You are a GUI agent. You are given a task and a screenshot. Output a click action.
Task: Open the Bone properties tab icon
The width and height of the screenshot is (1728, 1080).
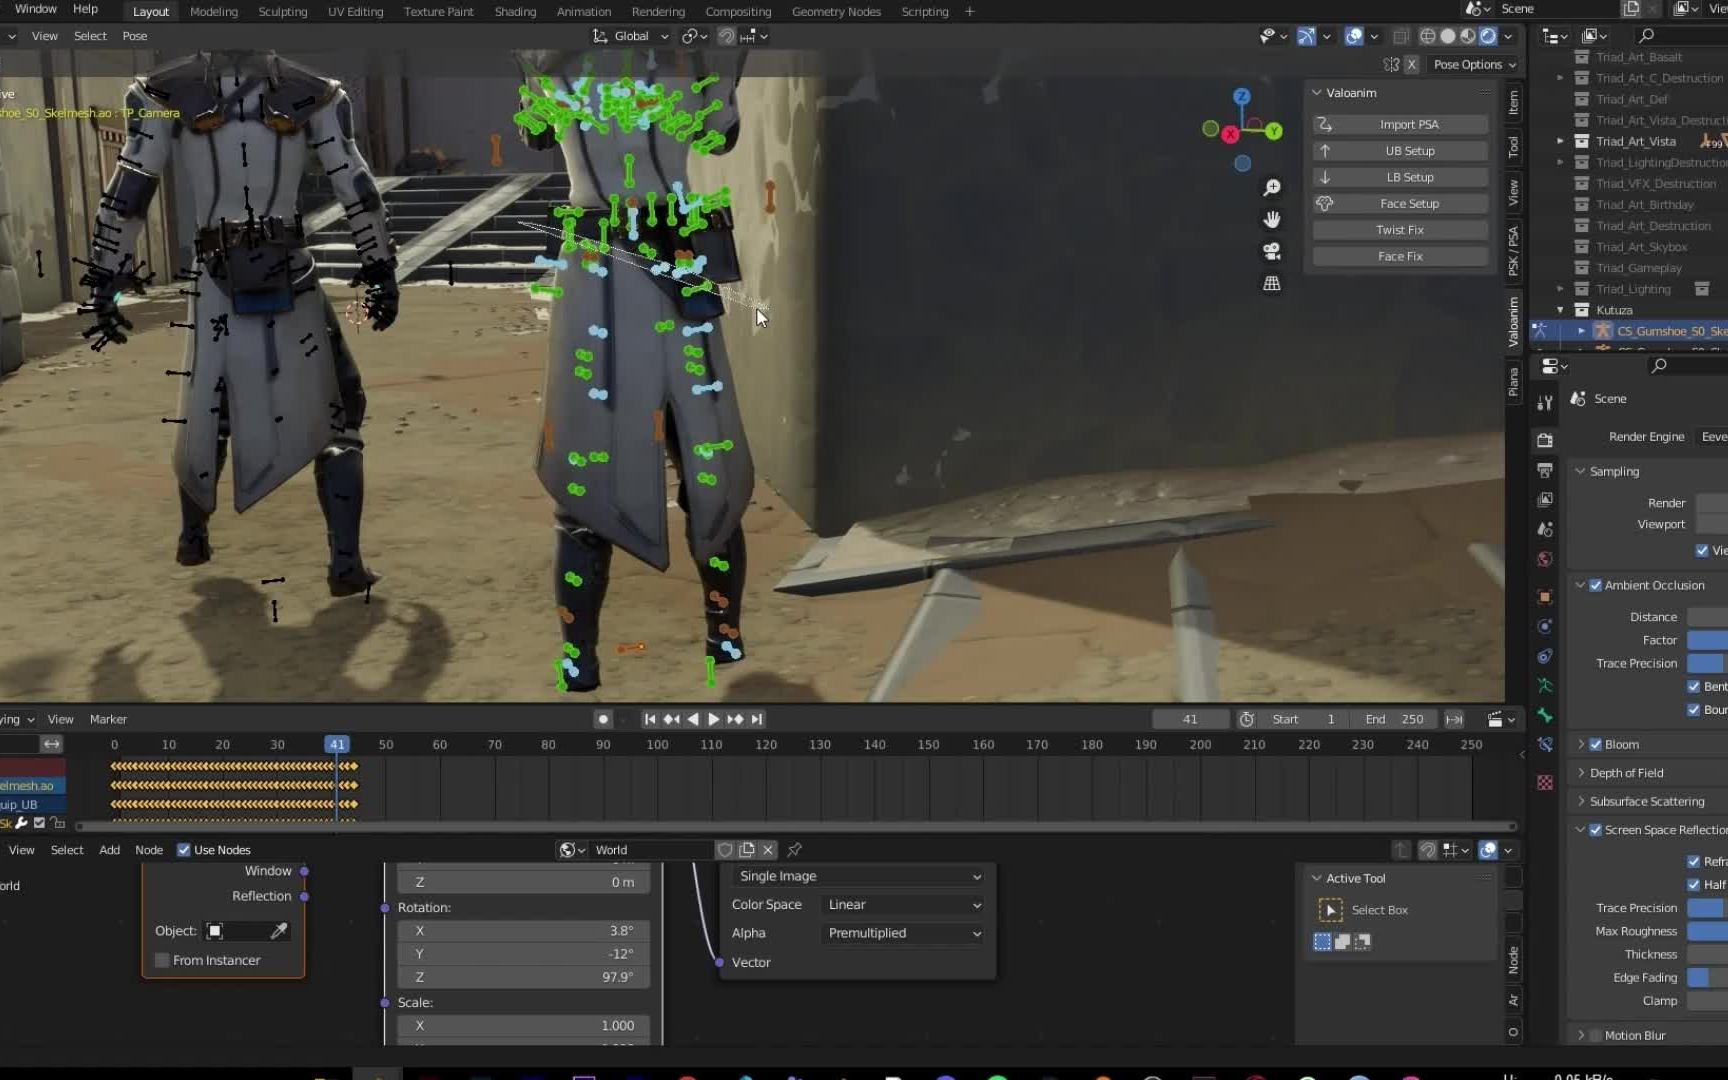point(1545,715)
